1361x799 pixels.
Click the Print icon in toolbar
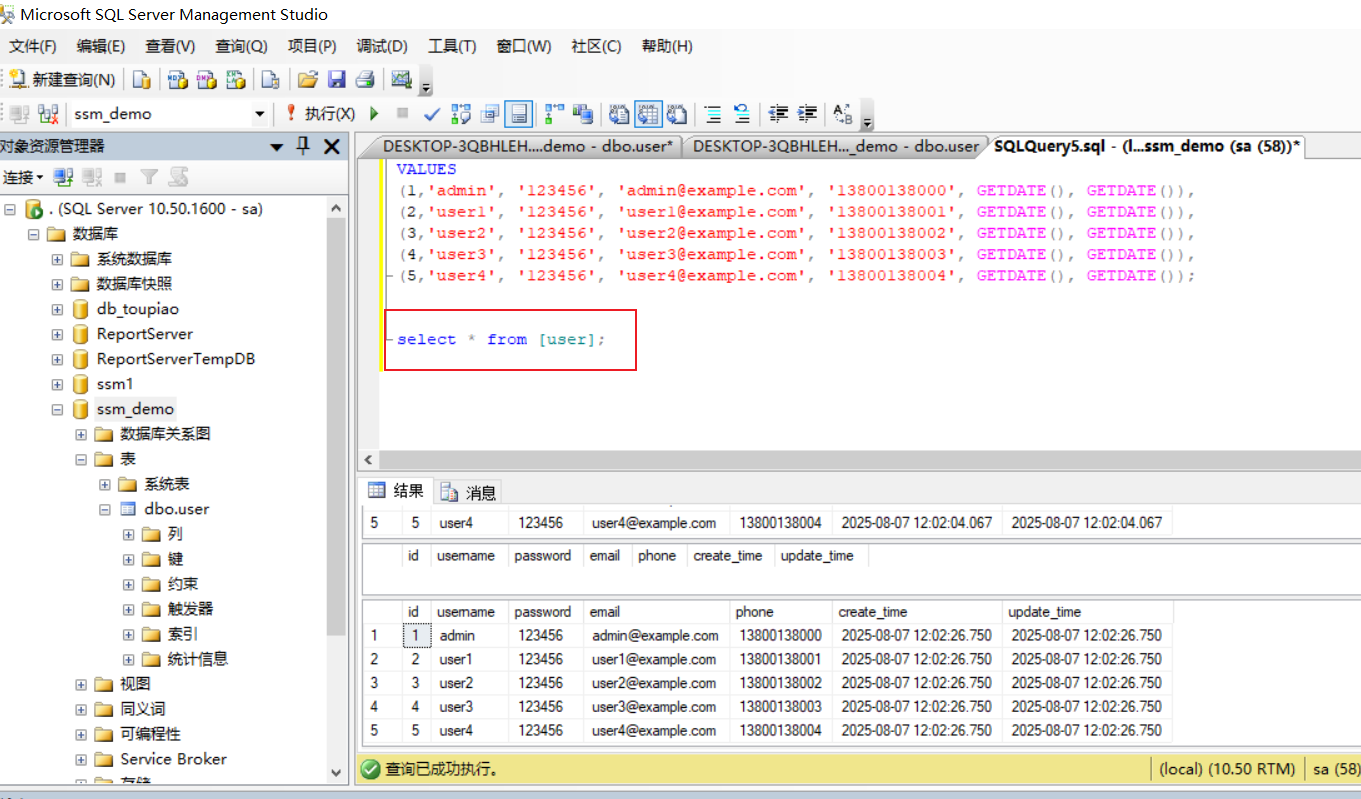(365, 80)
